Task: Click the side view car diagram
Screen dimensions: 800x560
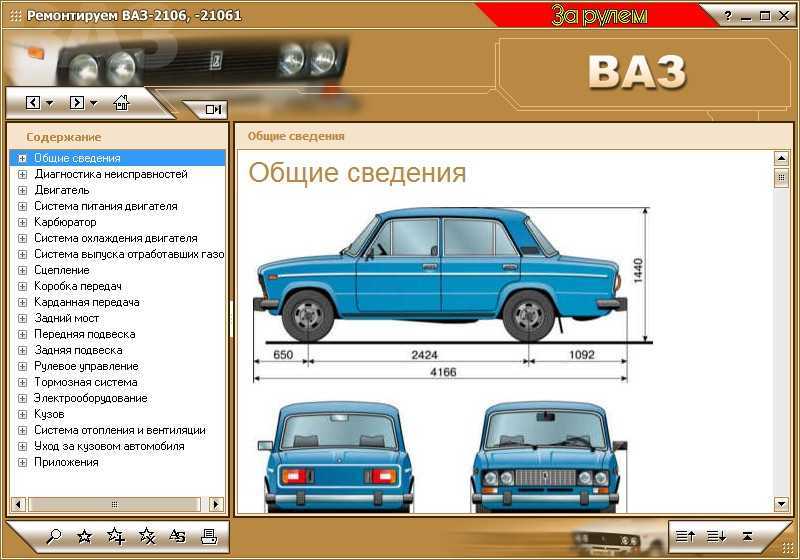Action: tap(442, 274)
